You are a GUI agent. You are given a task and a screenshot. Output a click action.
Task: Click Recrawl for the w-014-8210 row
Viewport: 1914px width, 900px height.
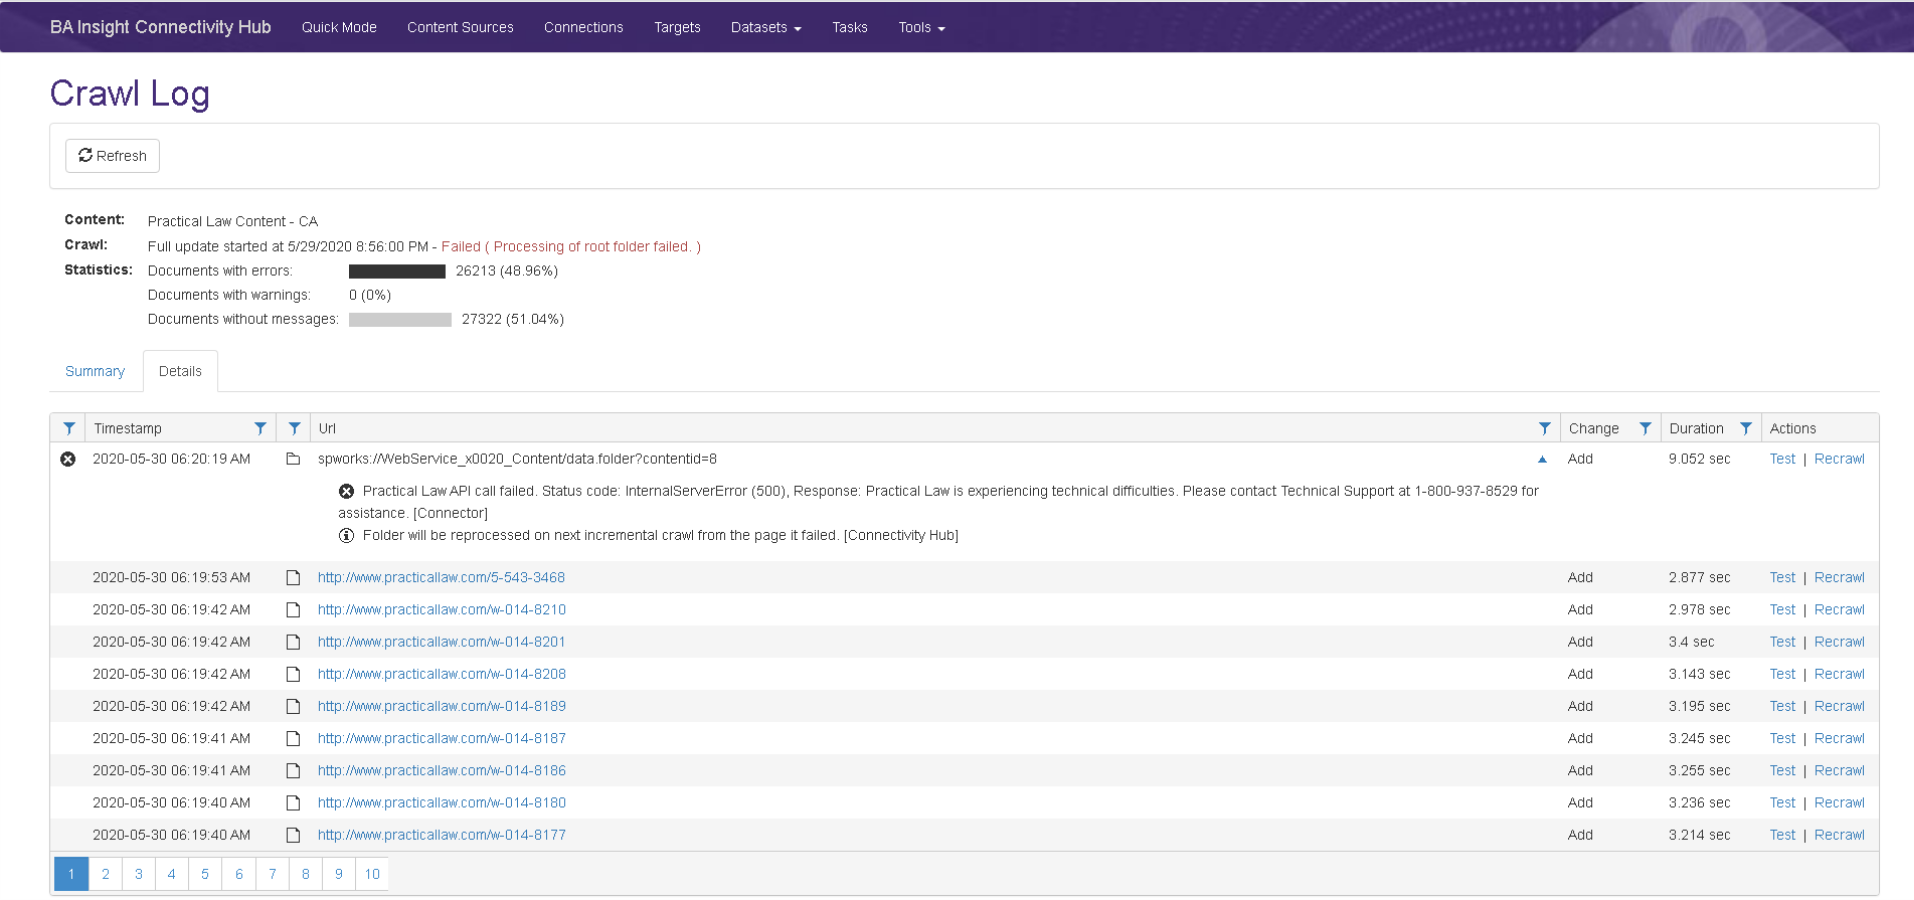pyautogui.click(x=1839, y=610)
